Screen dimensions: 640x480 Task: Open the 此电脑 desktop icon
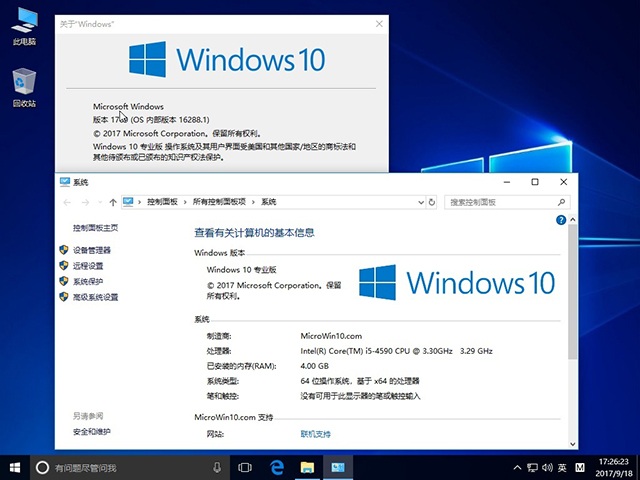pyautogui.click(x=24, y=25)
